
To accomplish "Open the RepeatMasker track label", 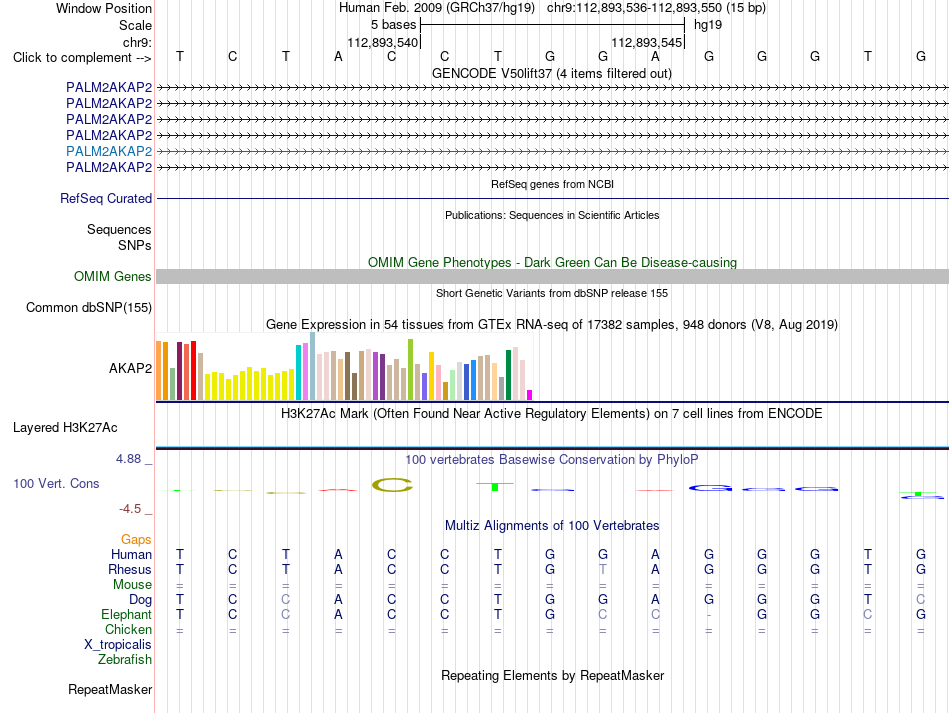I will click(110, 689).
